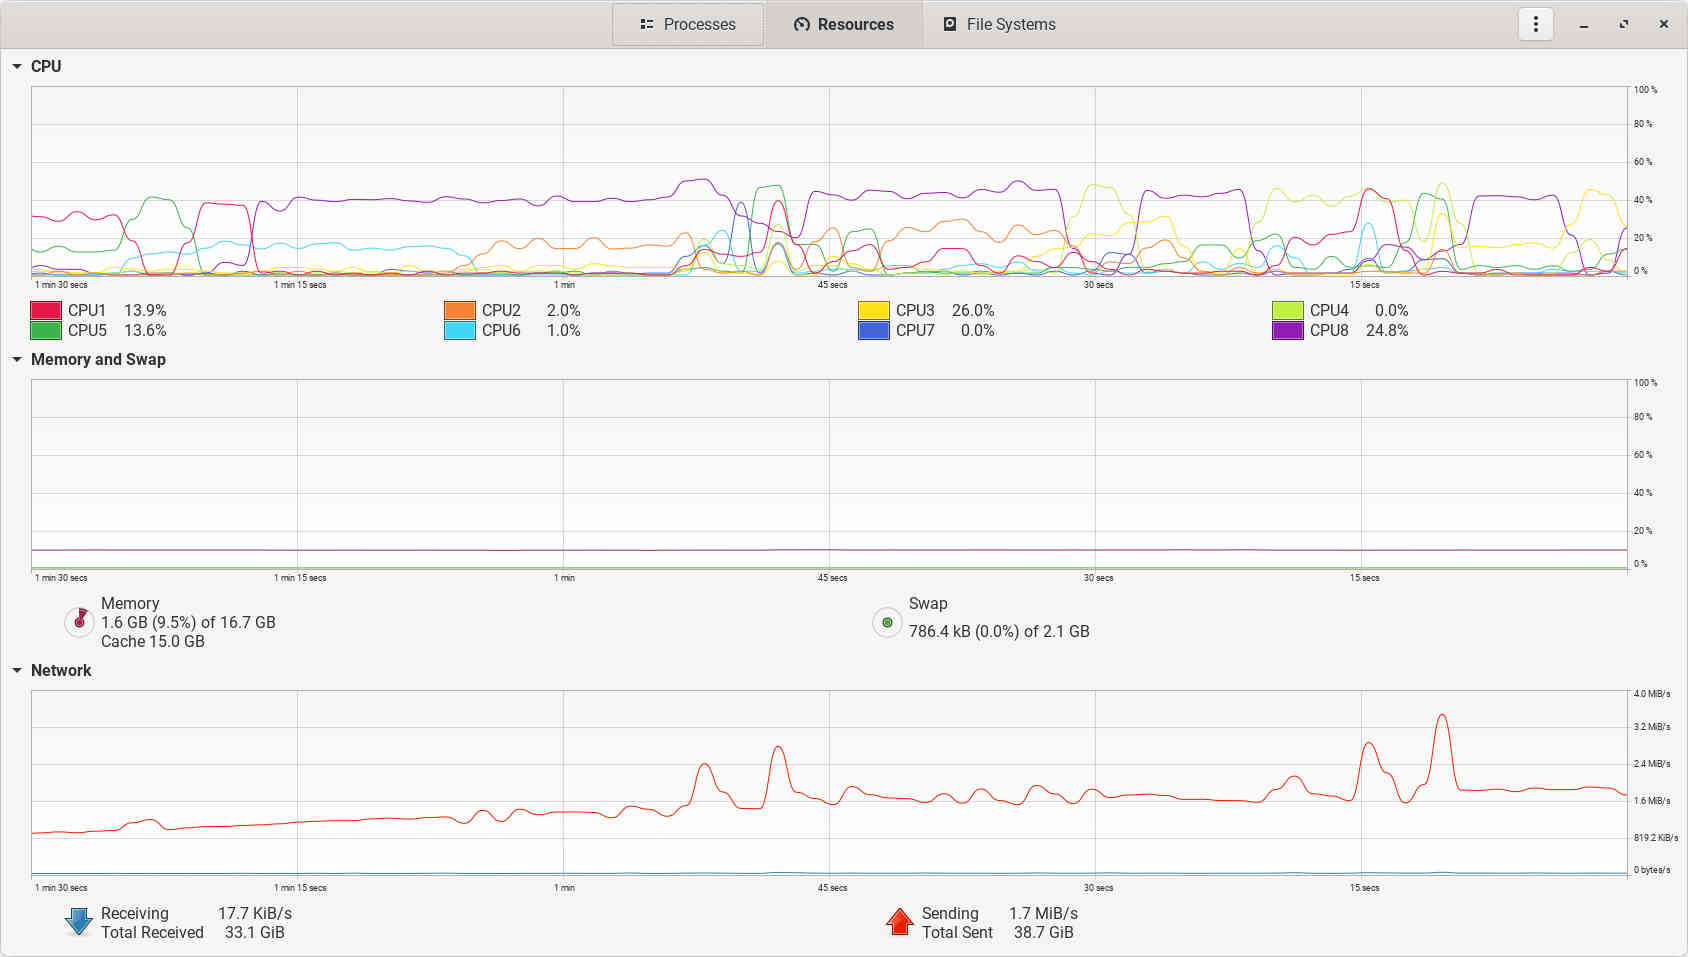Image resolution: width=1688 pixels, height=957 pixels.
Task: Select the Resources tab
Action: coord(844,24)
